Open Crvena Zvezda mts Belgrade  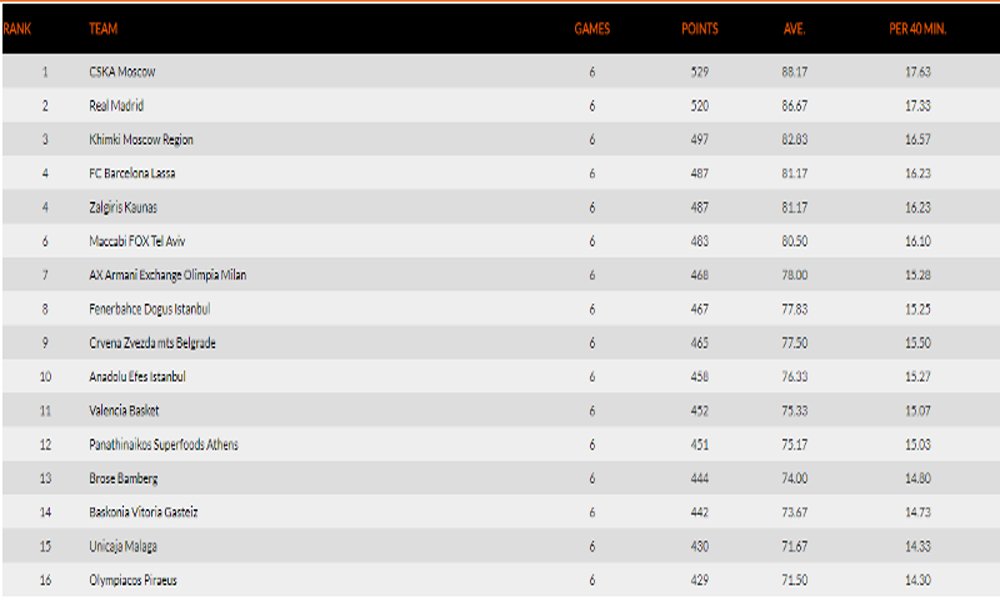point(152,343)
